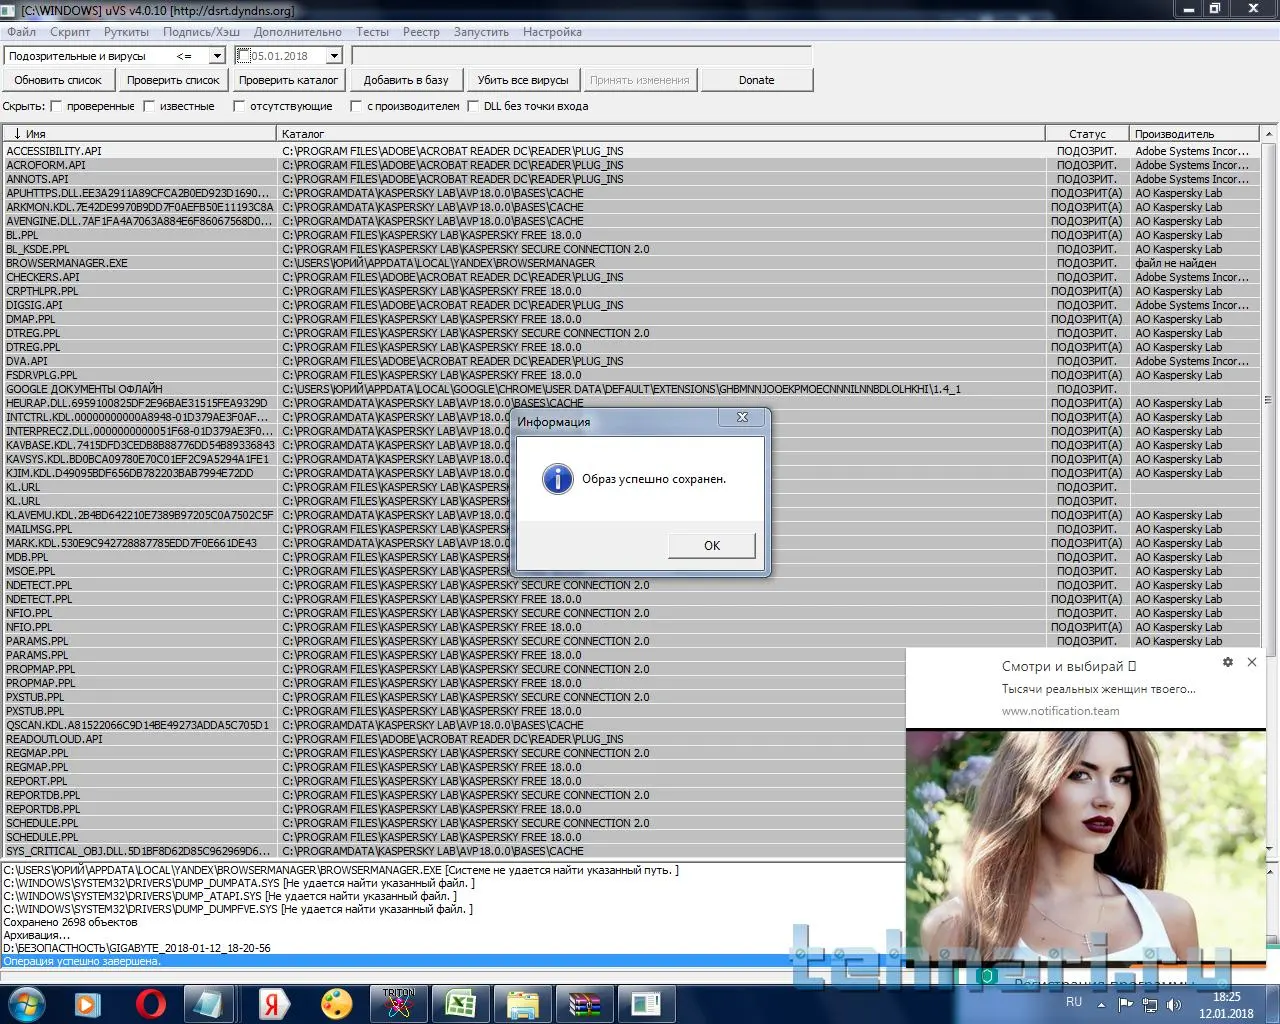Viewport: 1280px width, 1024px height.
Task: Open Excel from the taskbar
Action: (x=460, y=1004)
